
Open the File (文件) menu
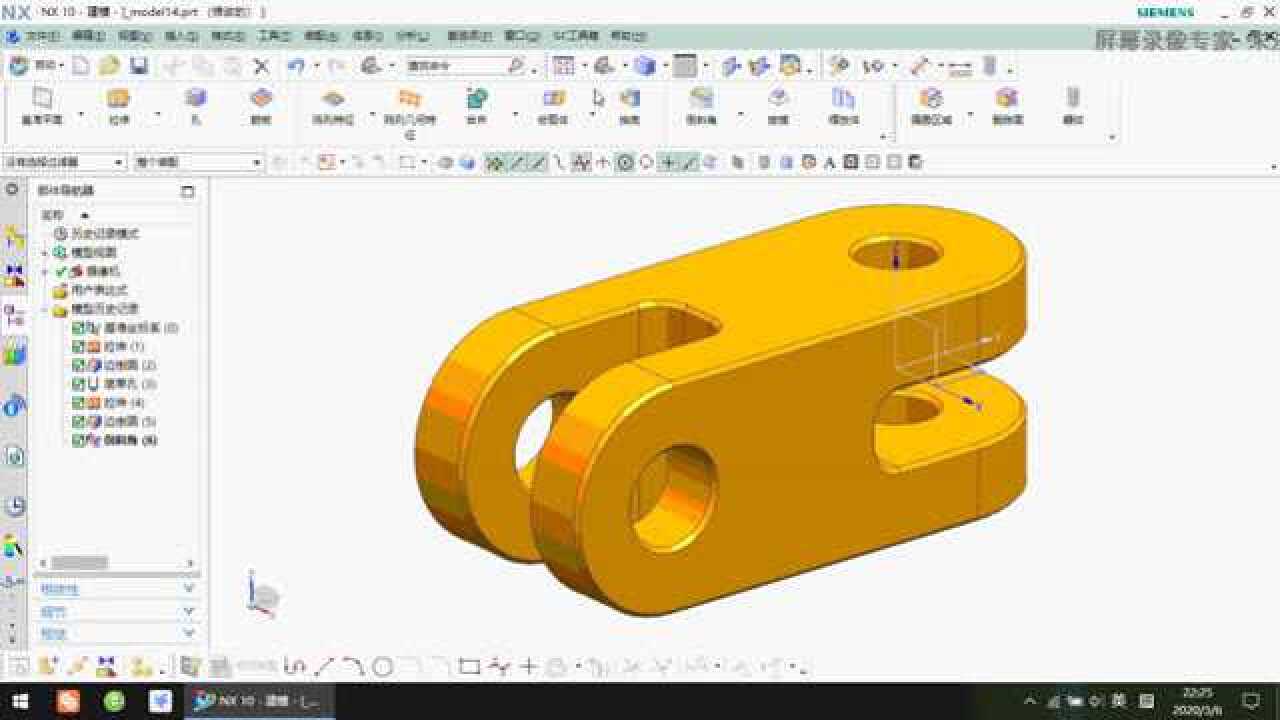pyautogui.click(x=40, y=36)
